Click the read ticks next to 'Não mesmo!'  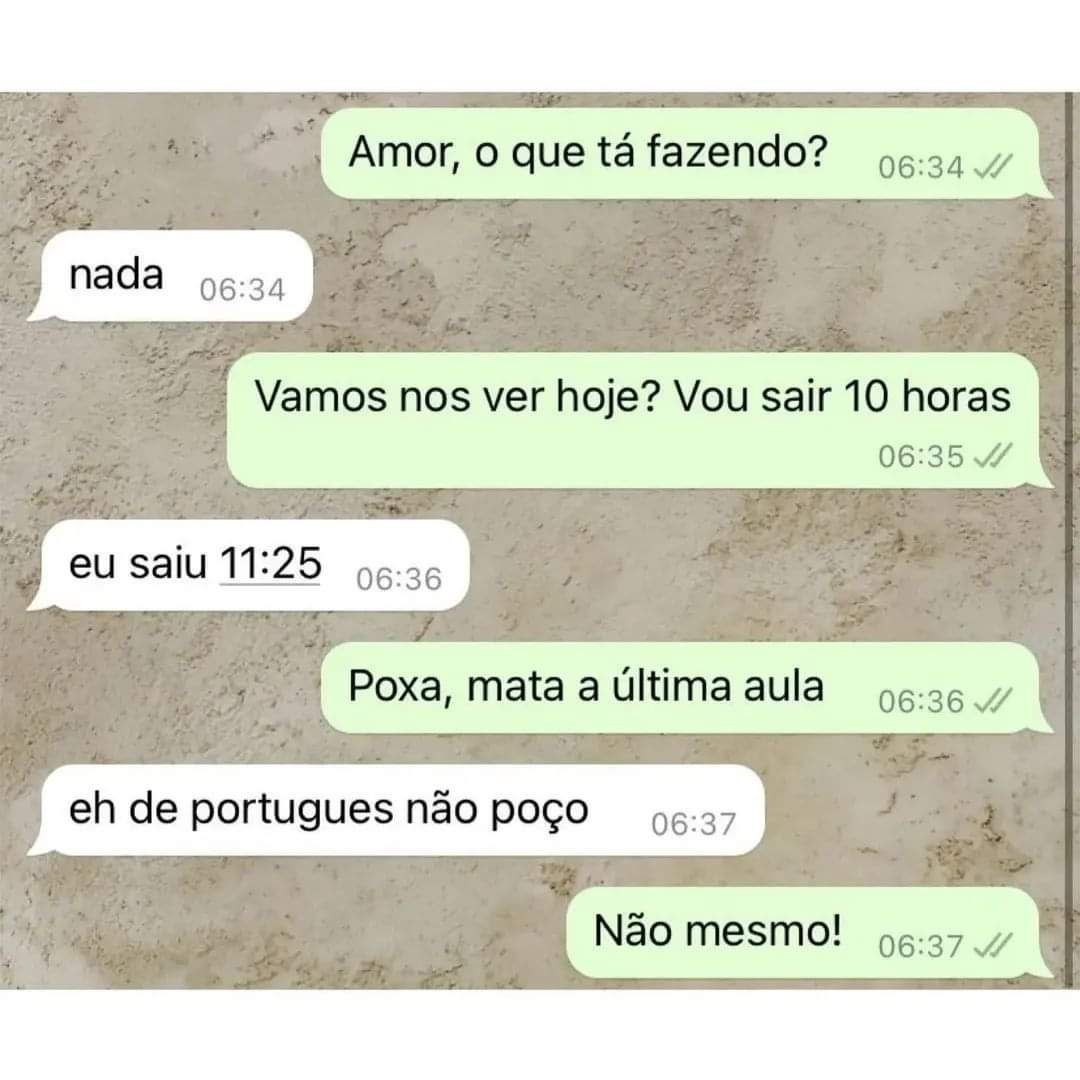click(x=993, y=945)
